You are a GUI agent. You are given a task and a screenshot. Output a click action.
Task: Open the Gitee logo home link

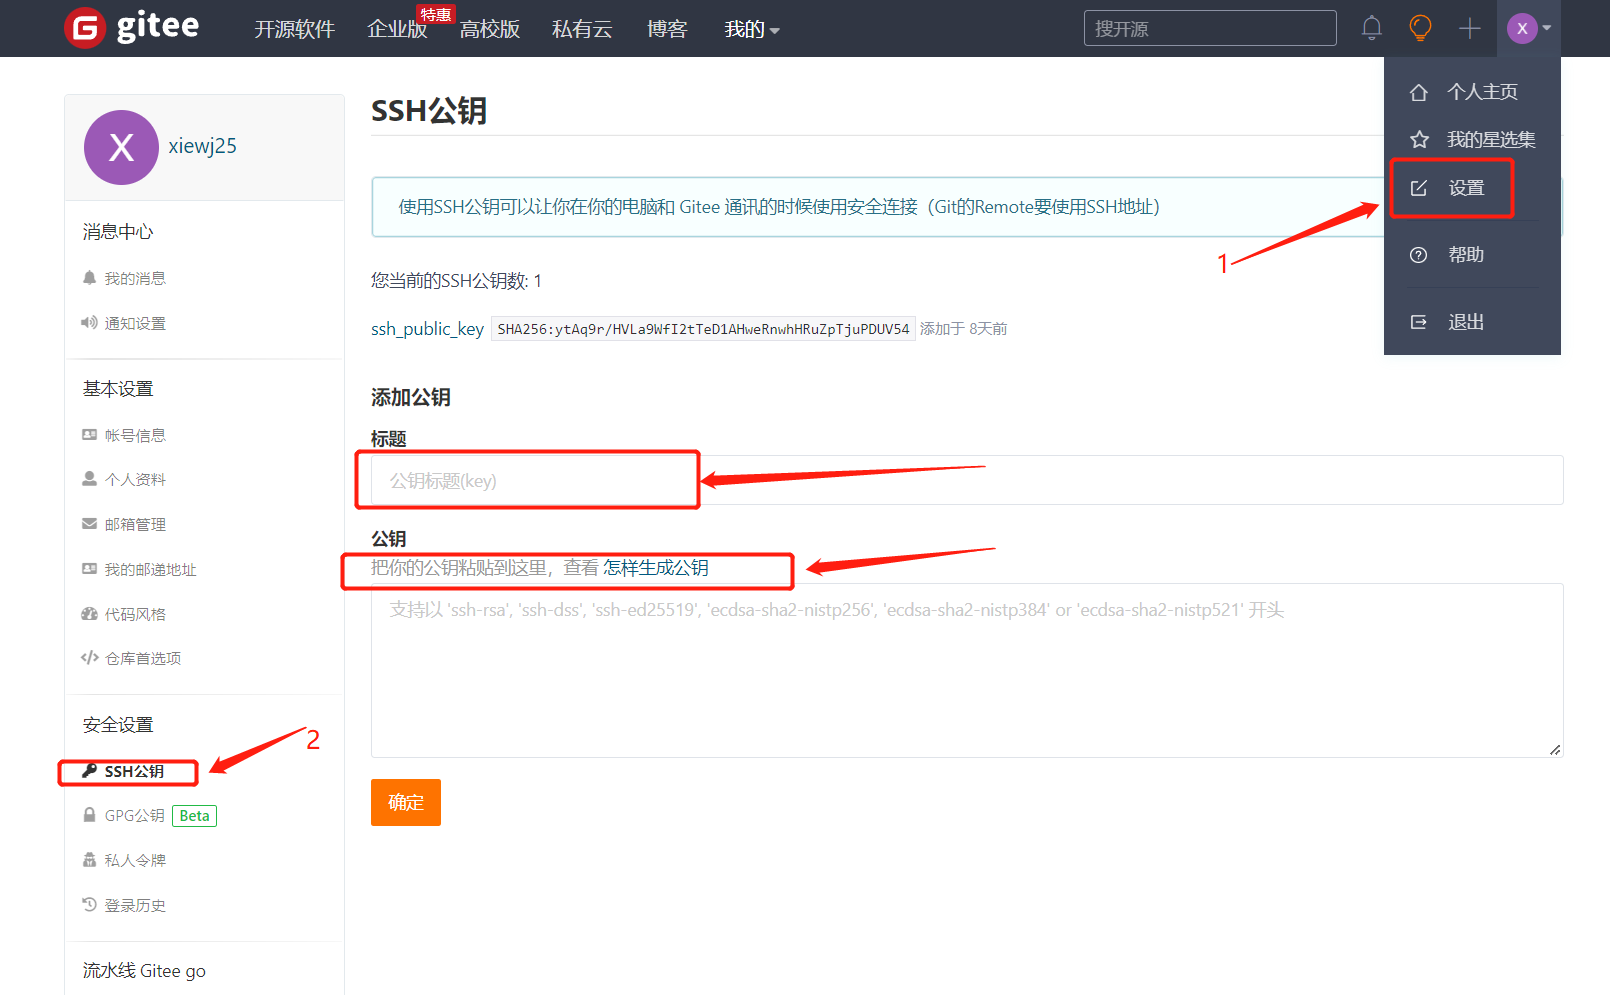pos(132,27)
